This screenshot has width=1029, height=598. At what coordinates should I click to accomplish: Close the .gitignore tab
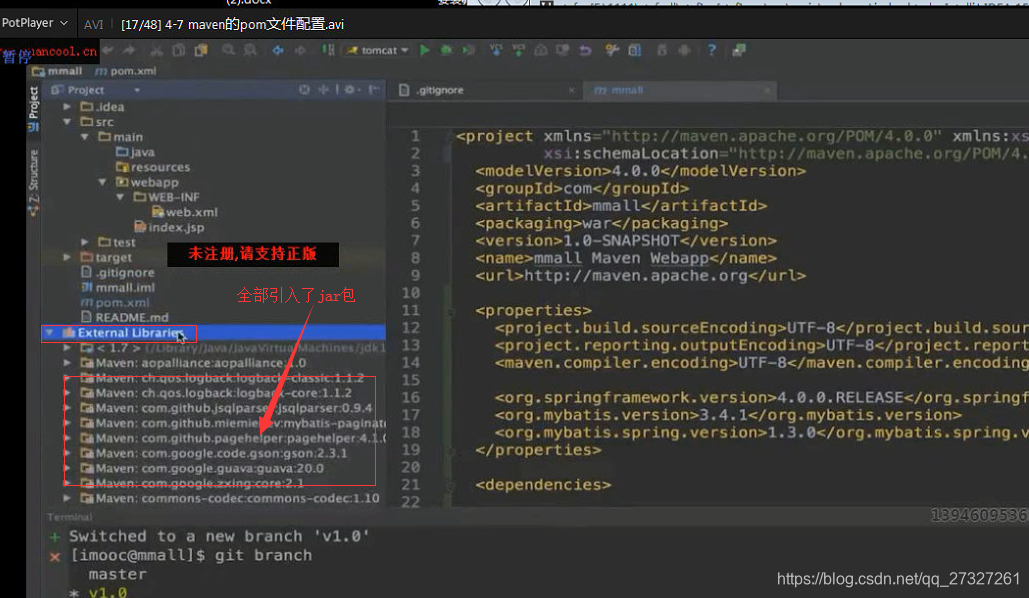pos(572,91)
